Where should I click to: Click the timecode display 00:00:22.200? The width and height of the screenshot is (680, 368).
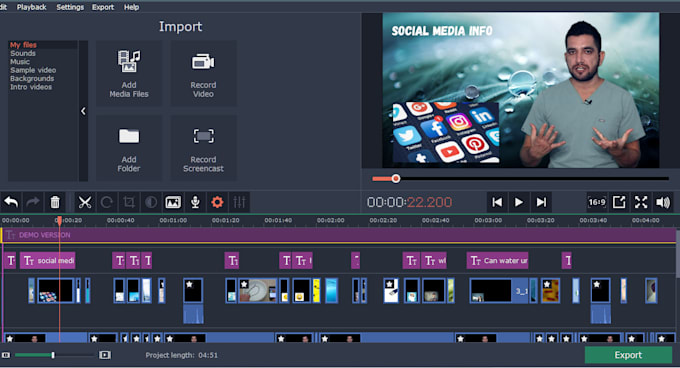click(409, 202)
